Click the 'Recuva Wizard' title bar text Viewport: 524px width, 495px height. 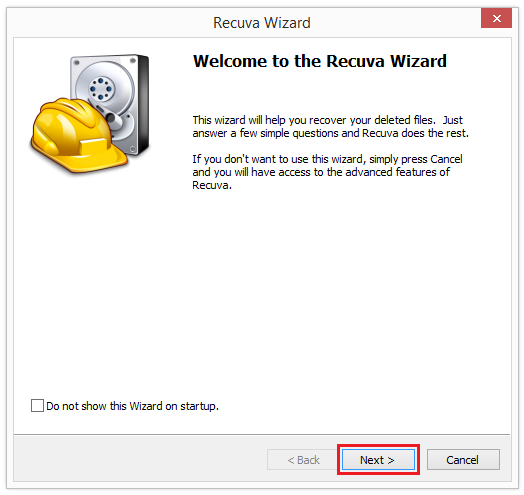262,23
